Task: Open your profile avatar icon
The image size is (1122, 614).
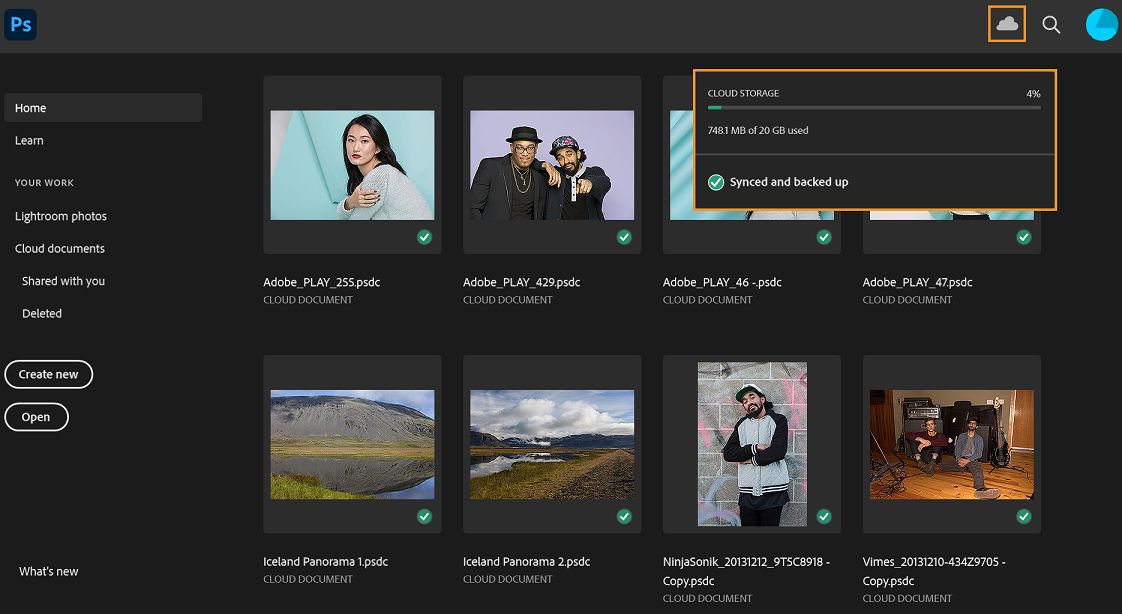Action: click(x=1101, y=24)
